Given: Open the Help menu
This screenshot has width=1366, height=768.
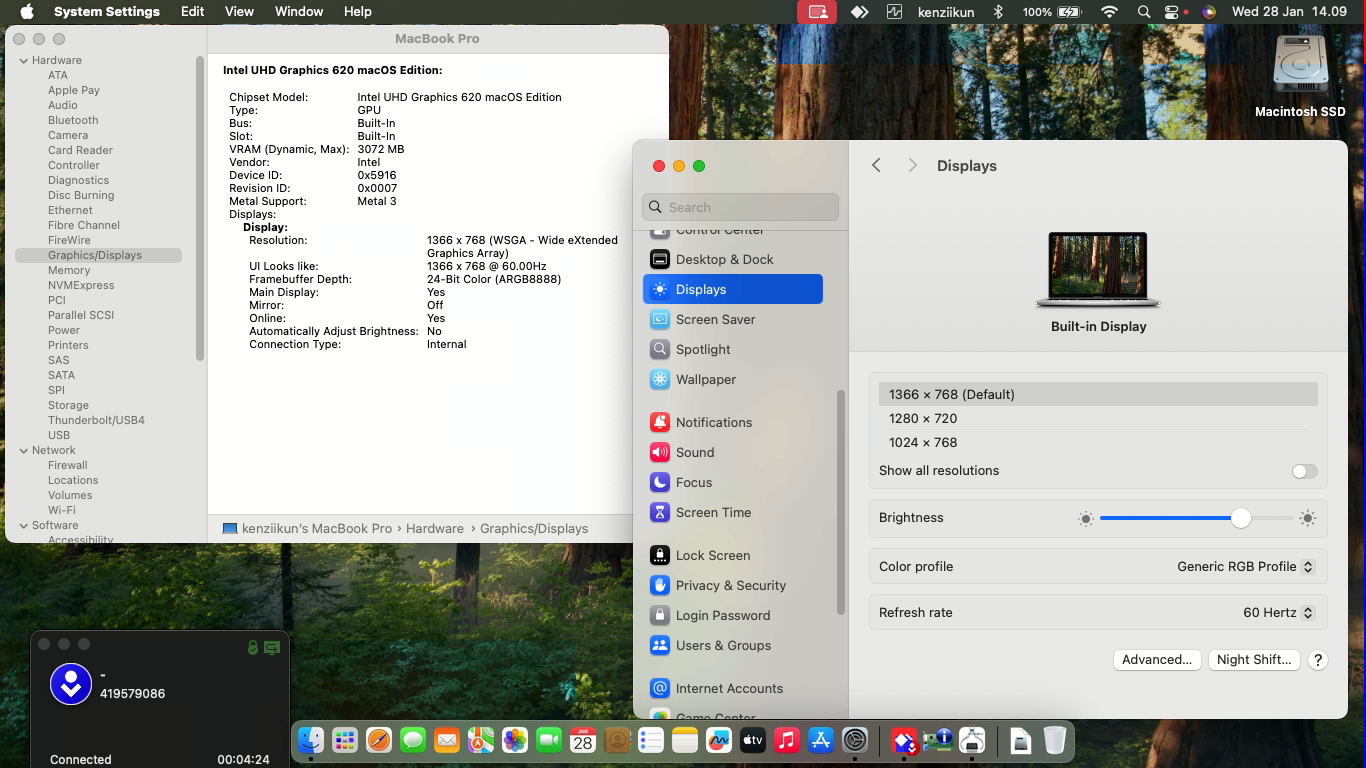Looking at the screenshot, I should tap(357, 12).
